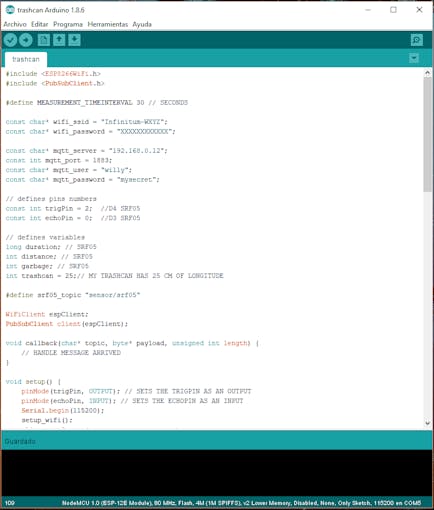Image resolution: width=434 pixels, height=510 pixels.
Task: Click the wifi_password declaration line
Action: [x=91, y=132]
